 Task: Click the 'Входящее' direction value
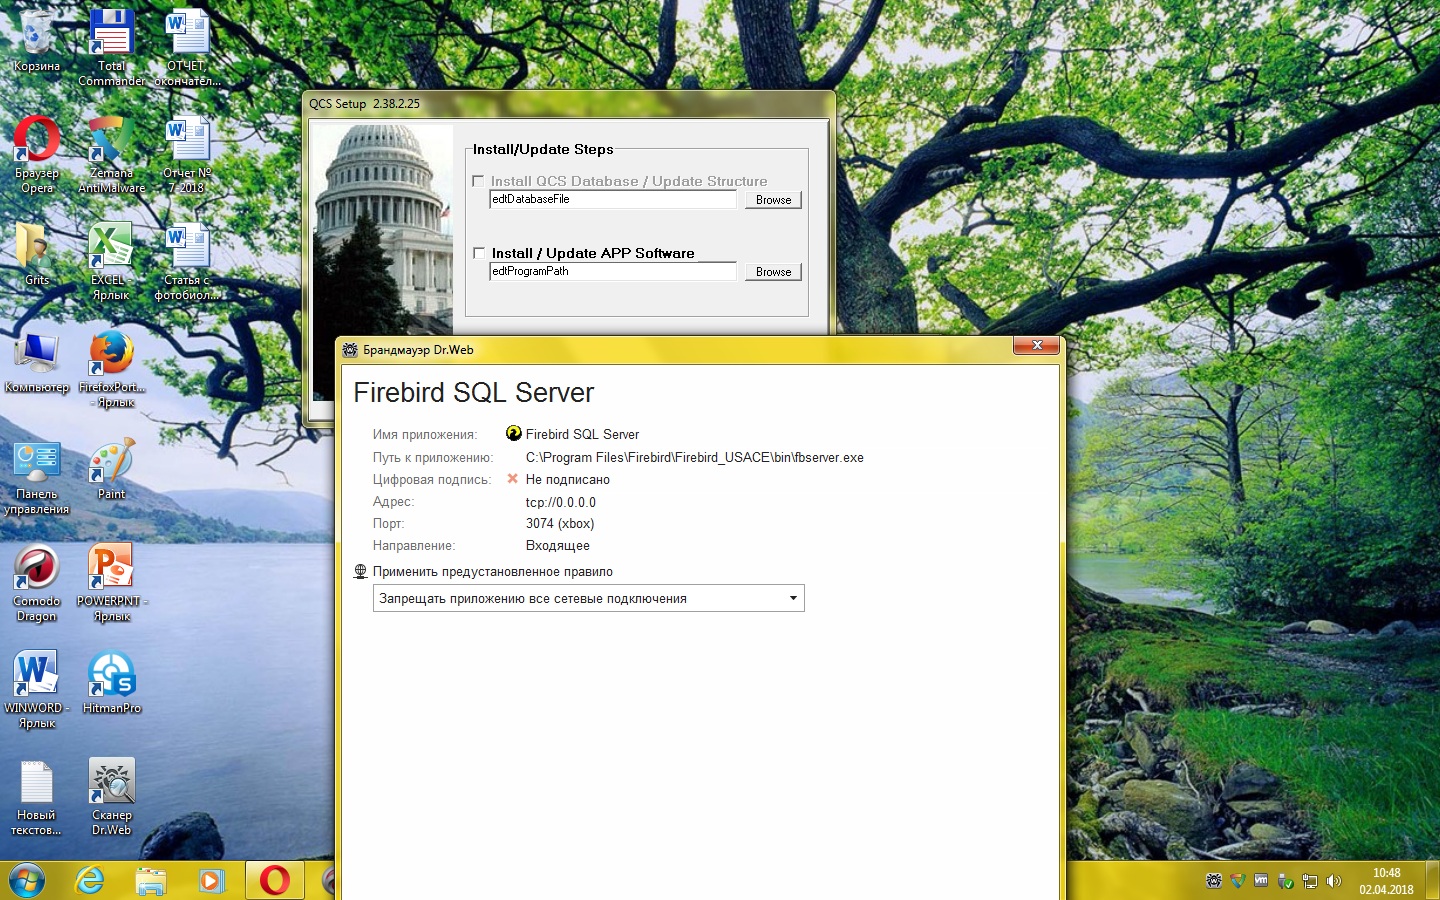[x=558, y=546]
